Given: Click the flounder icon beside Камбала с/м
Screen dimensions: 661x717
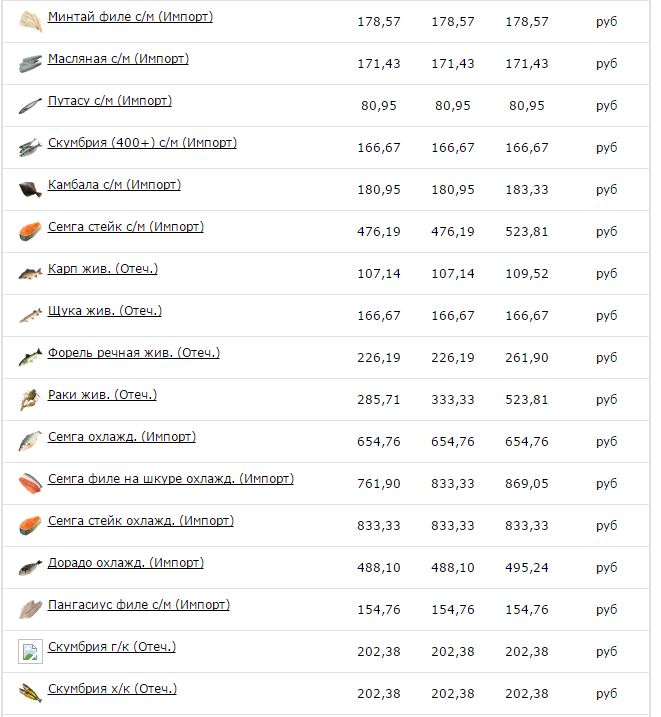Looking at the screenshot, I should point(31,189).
